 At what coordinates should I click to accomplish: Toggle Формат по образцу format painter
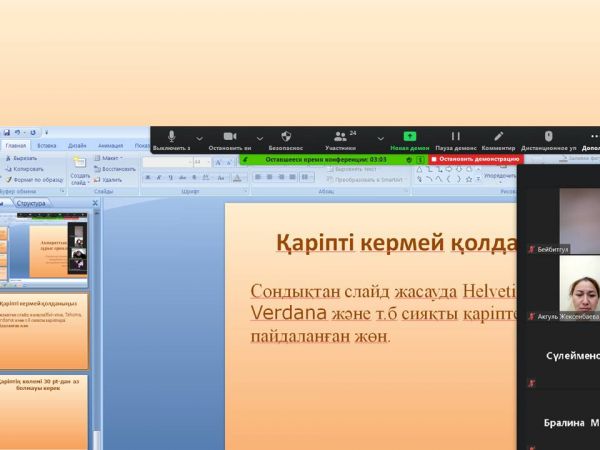click(x=36, y=180)
